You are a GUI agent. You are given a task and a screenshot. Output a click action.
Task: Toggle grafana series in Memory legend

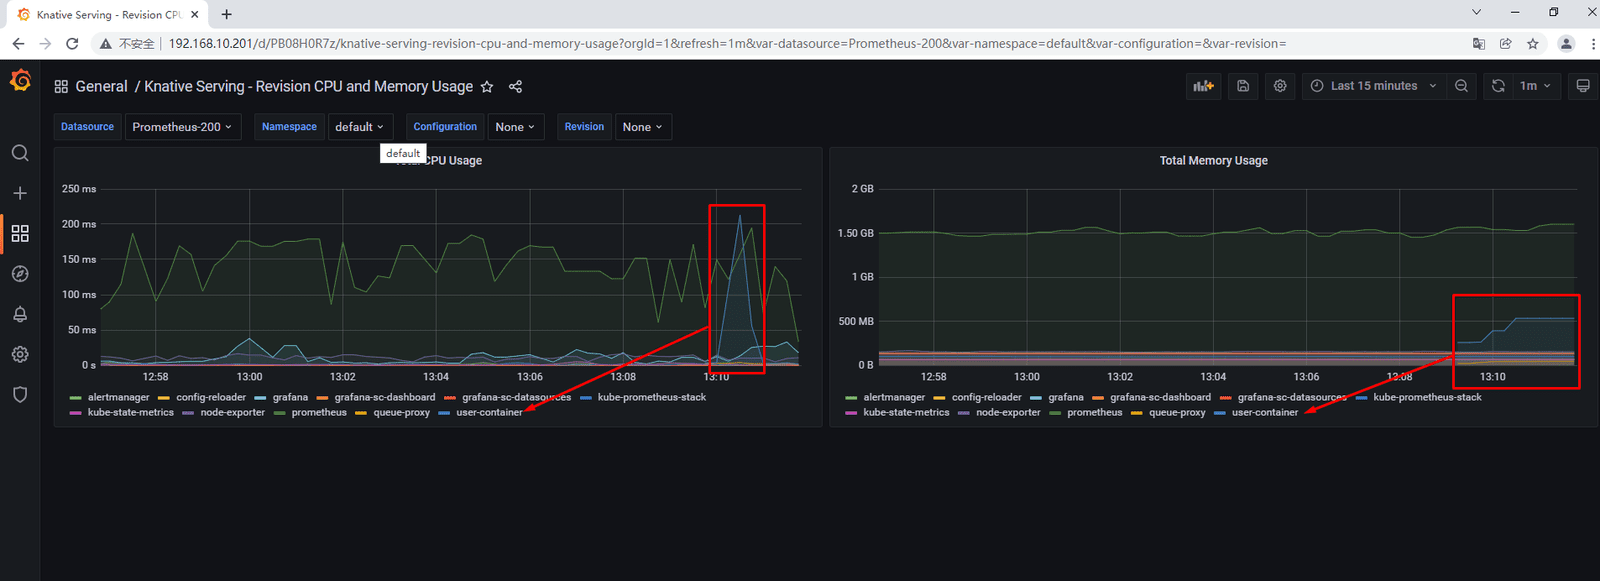[x=1066, y=397]
